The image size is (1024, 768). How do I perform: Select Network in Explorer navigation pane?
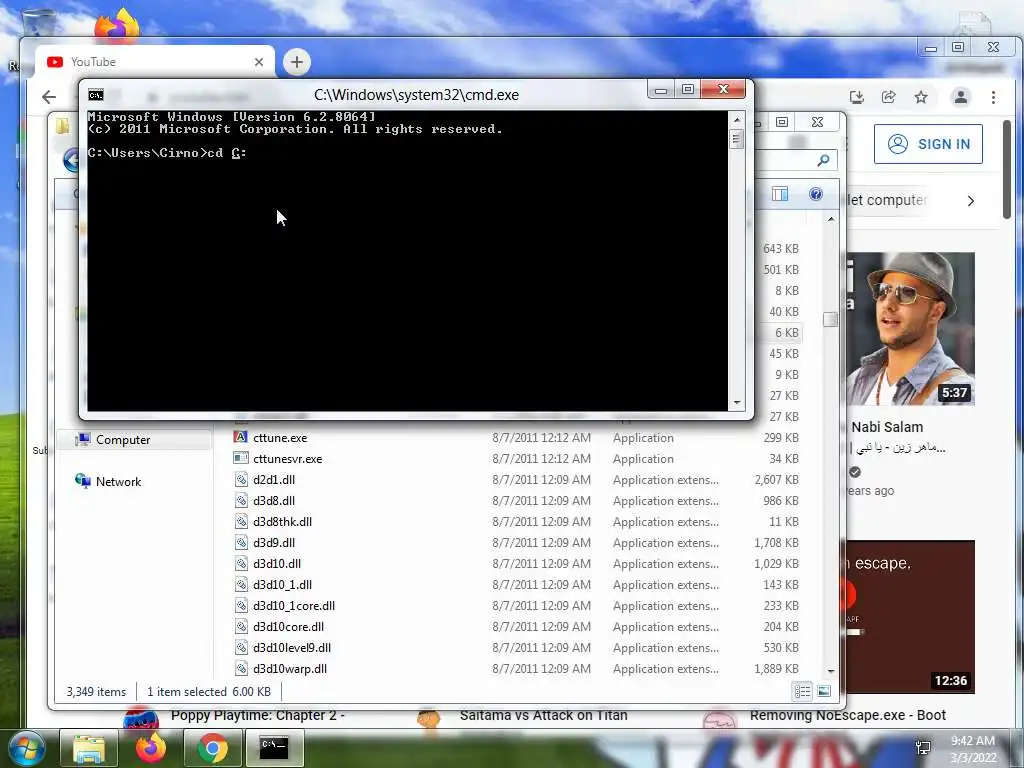click(x=118, y=482)
